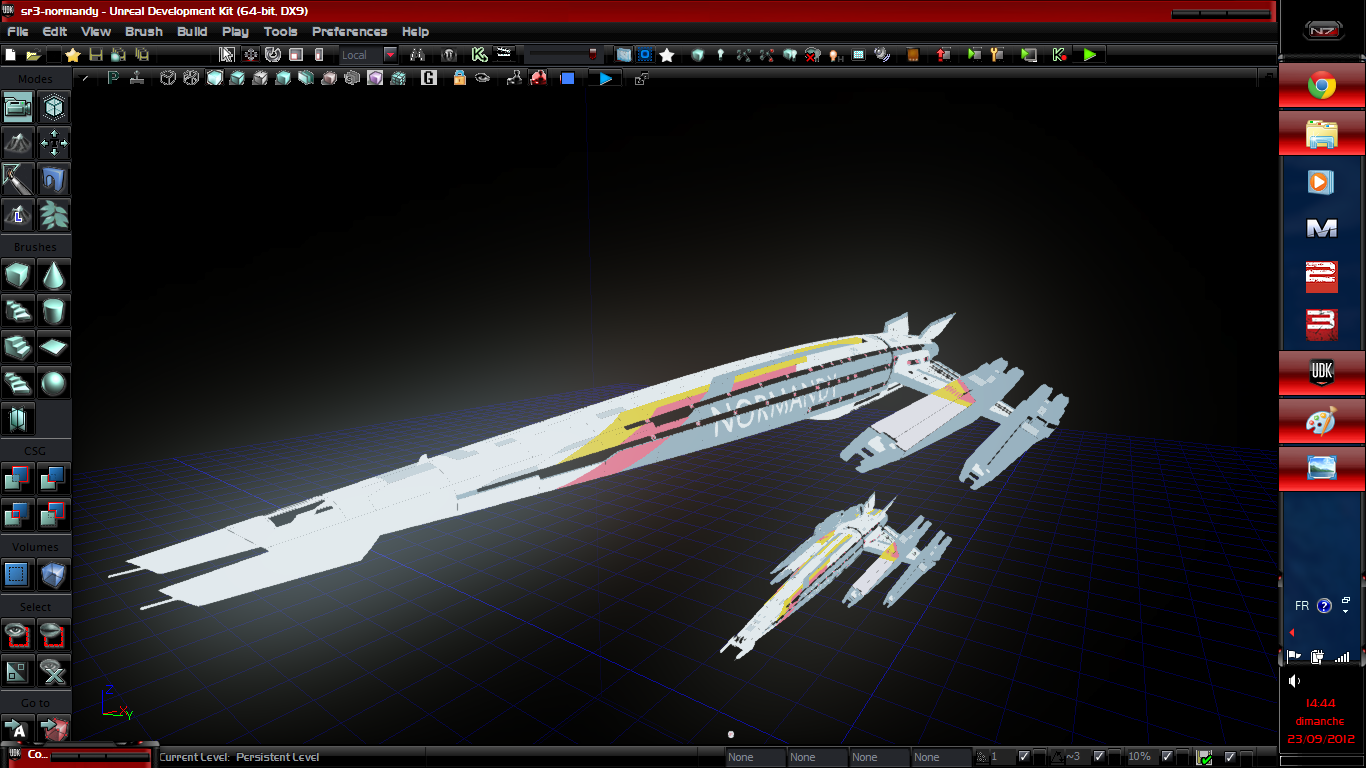
Task: Activate the rotation widget mode icon
Action: pos(272,55)
